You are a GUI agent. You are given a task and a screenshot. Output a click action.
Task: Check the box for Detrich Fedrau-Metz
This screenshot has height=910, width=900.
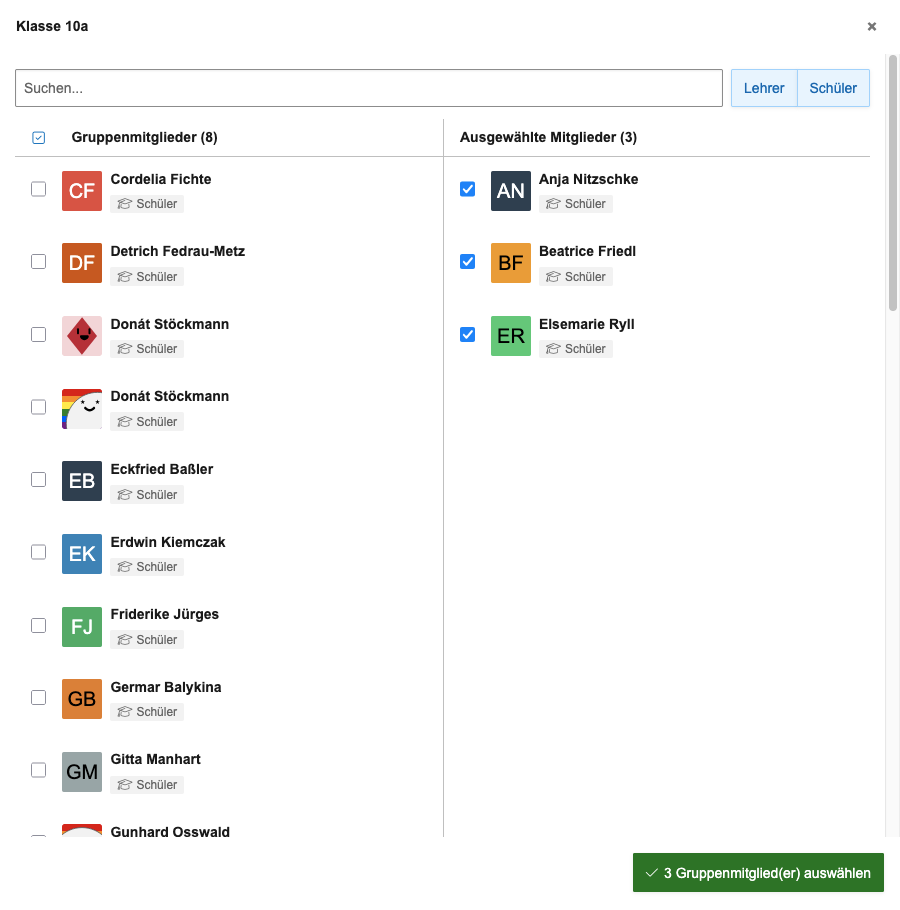click(38, 262)
